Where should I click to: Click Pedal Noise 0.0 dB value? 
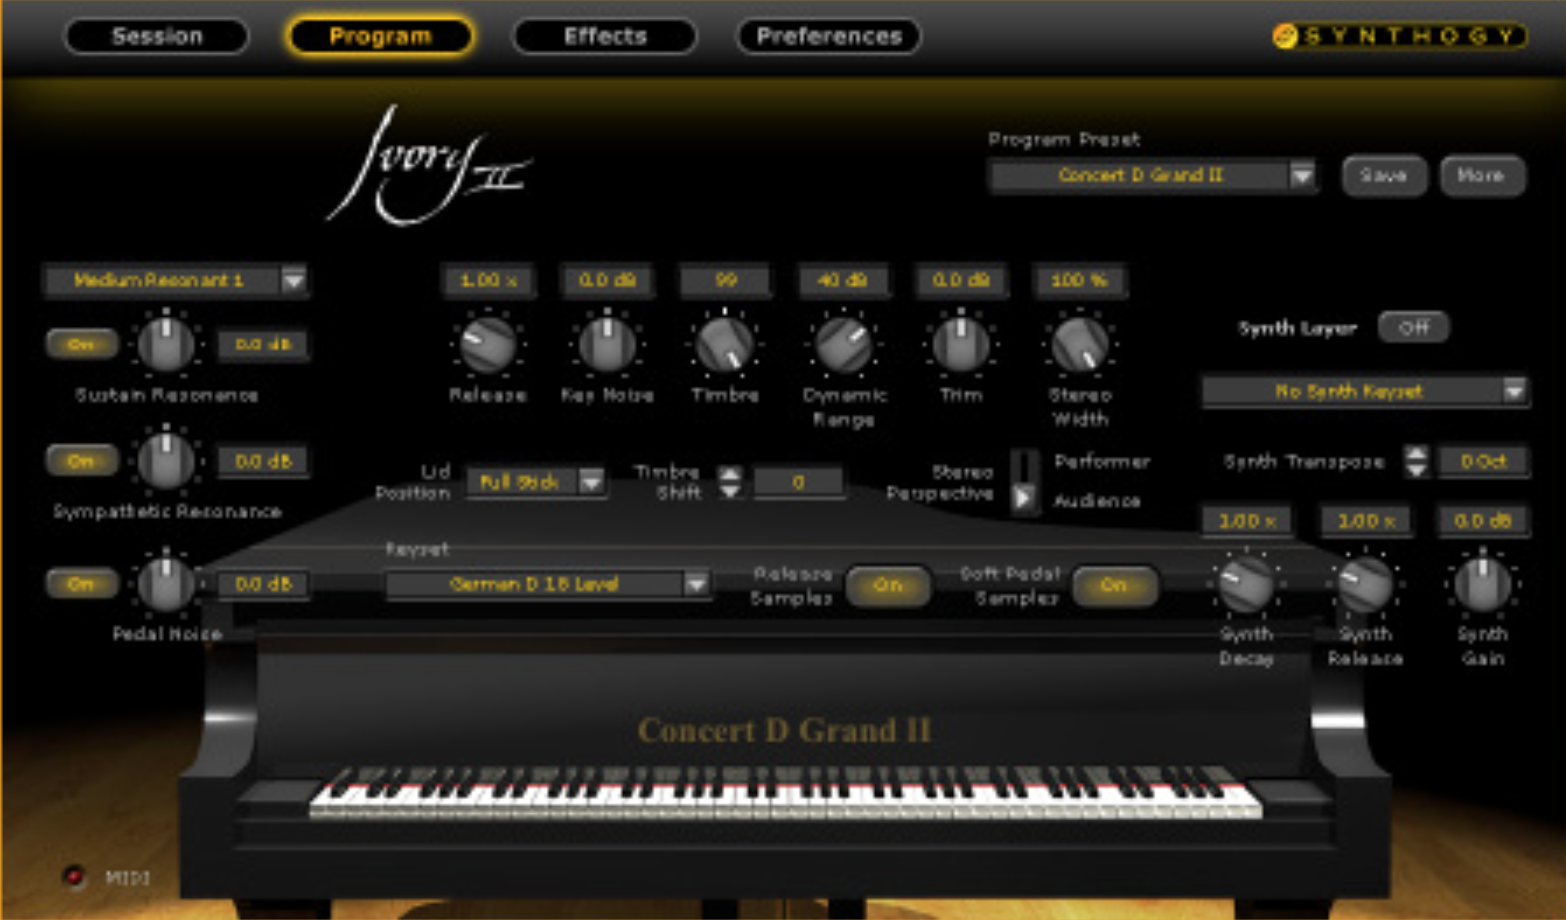pyautogui.click(x=263, y=583)
